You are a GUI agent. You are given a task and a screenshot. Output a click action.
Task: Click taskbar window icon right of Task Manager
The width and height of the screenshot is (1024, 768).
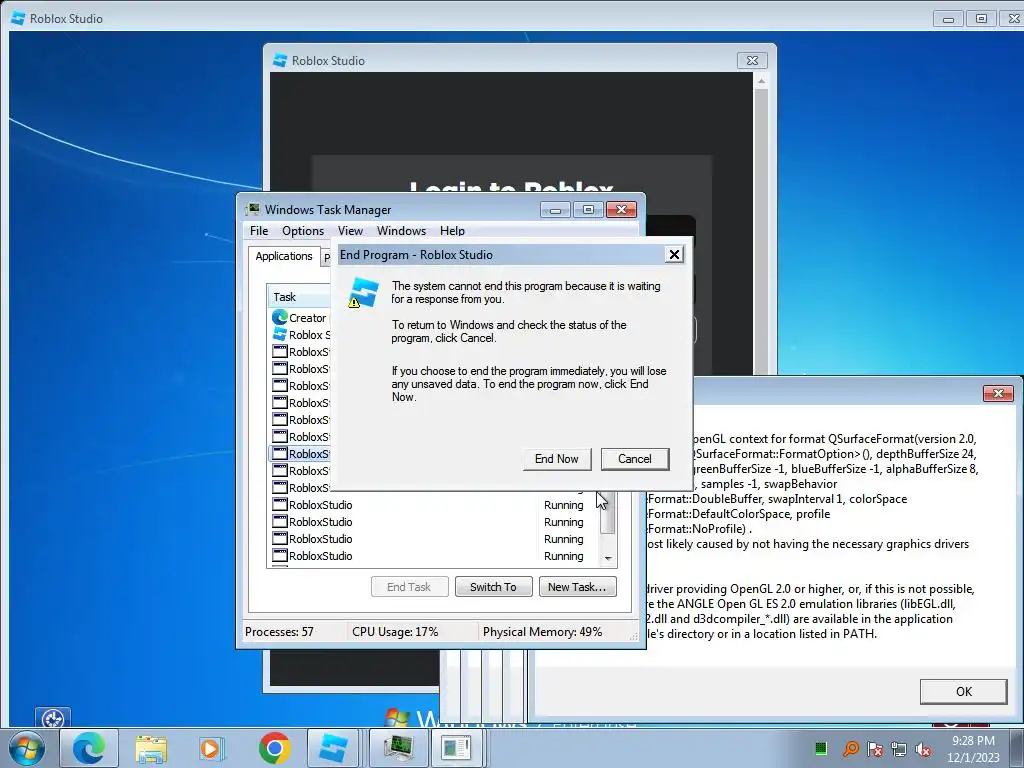point(456,748)
